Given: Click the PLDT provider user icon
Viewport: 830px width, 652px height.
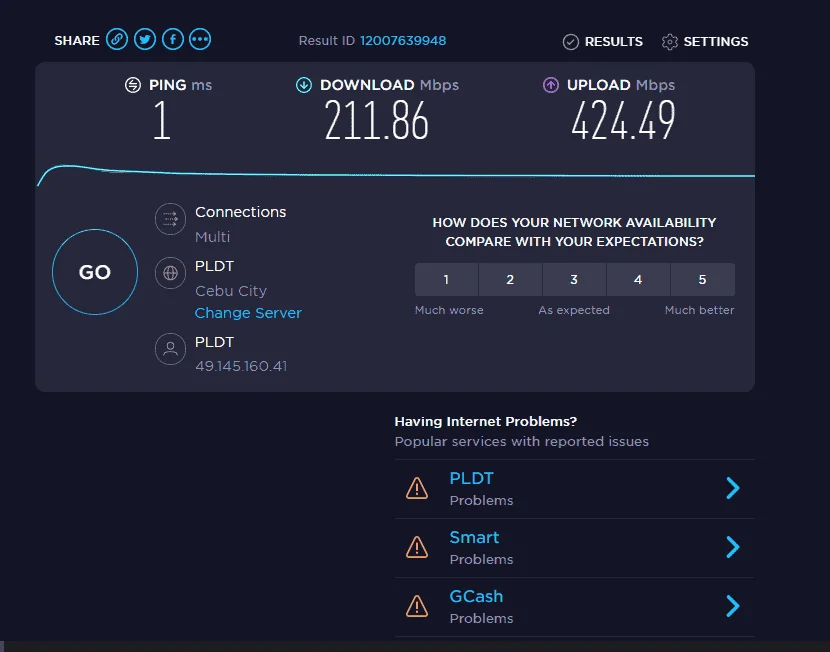Looking at the screenshot, I should click(170, 349).
